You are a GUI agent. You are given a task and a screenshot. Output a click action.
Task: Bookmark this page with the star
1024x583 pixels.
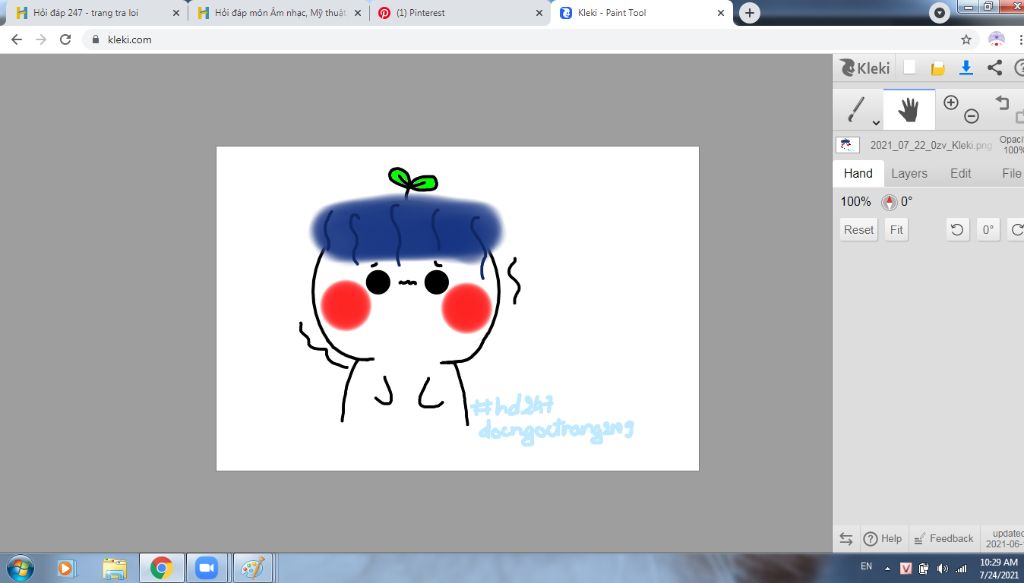[x=966, y=39]
